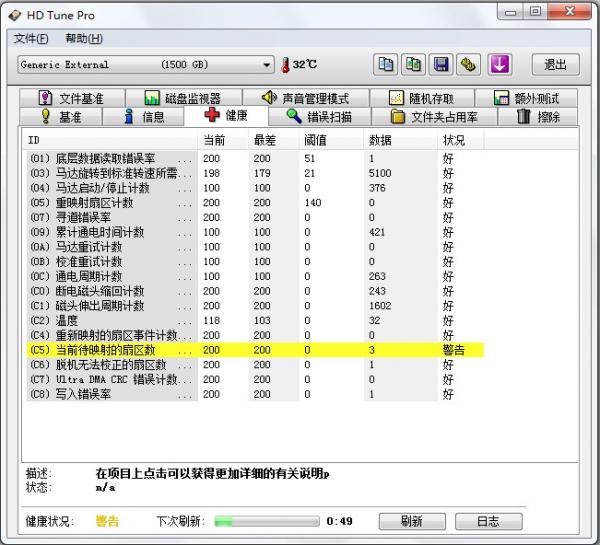
Task: Click the 阈值 column header
Action: pyautogui.click(x=331, y=140)
